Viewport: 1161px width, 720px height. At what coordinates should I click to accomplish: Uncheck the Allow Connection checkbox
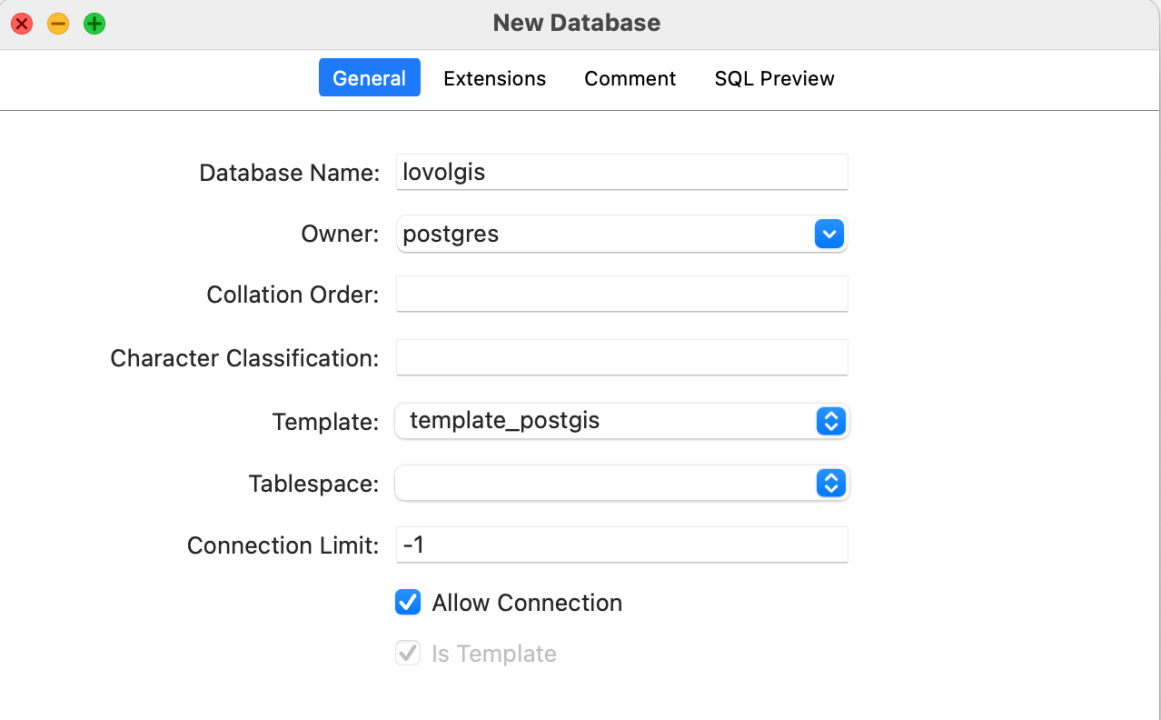[408, 602]
